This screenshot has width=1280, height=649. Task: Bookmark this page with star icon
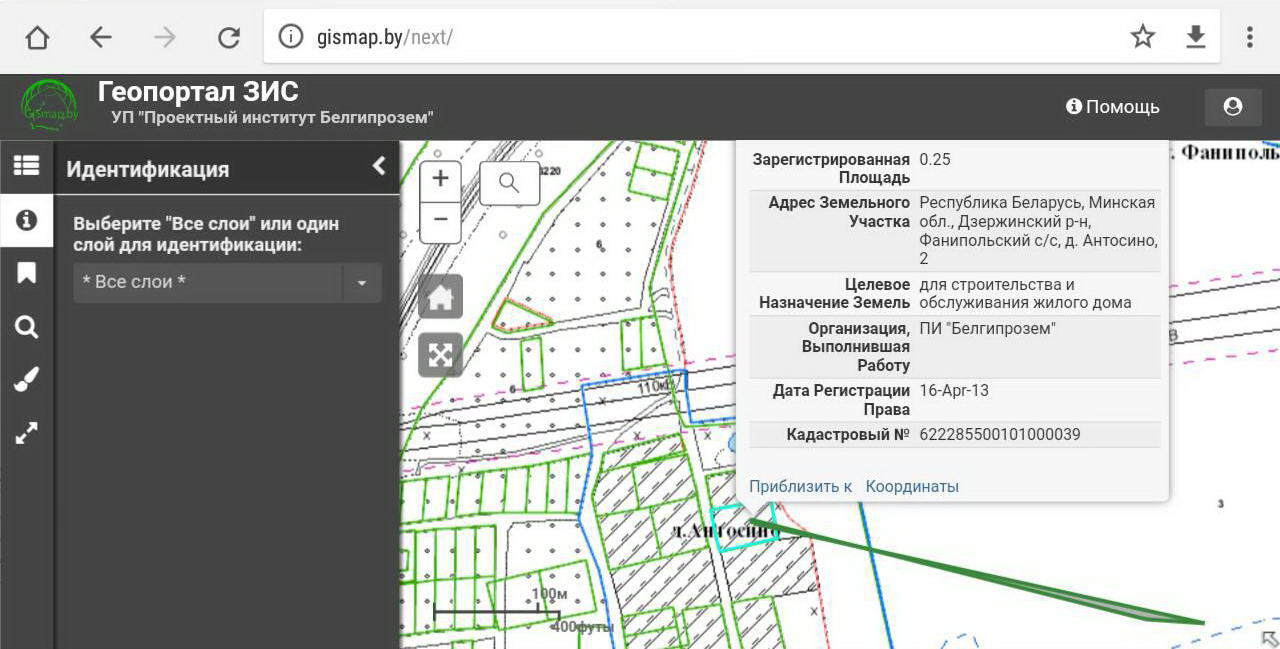1142,38
